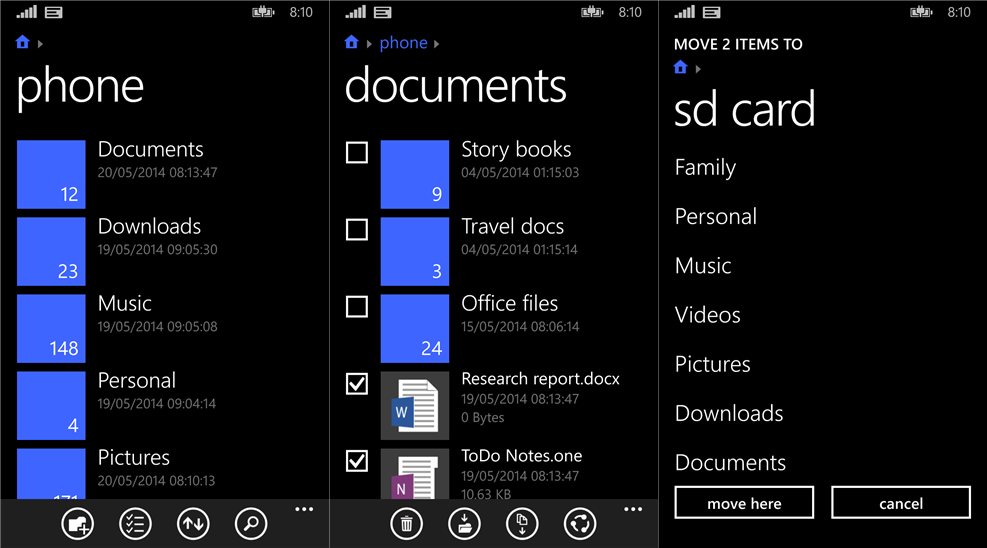Tap 'Pictures' folder name in phone list

[133, 457]
